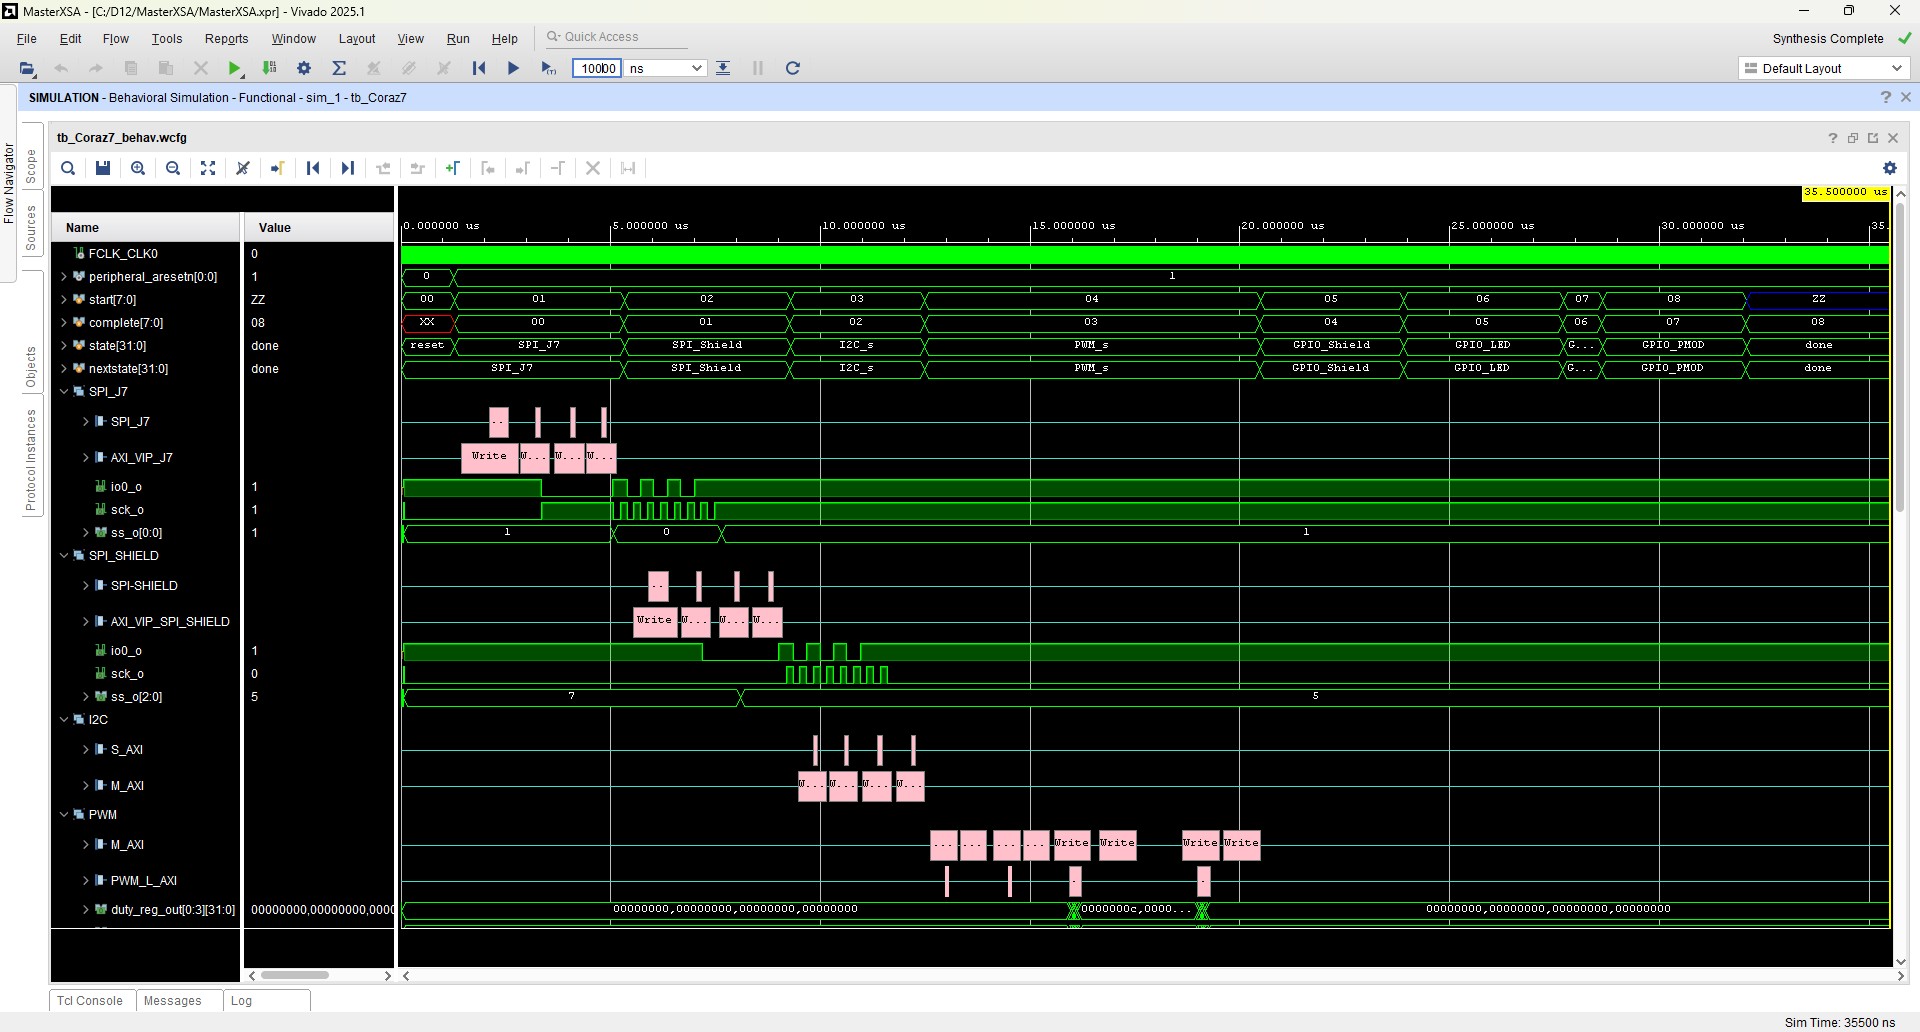Collapse the SPI_SHIELD group

tap(64, 555)
